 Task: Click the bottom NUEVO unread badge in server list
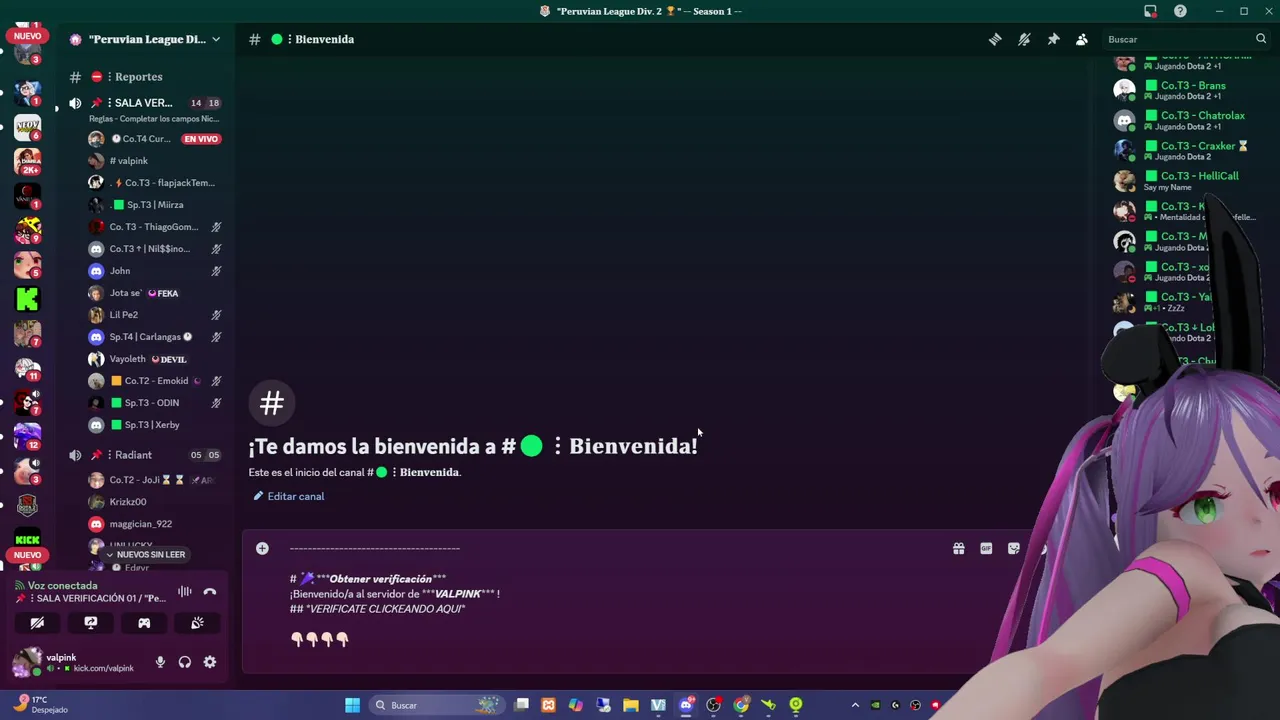point(27,555)
